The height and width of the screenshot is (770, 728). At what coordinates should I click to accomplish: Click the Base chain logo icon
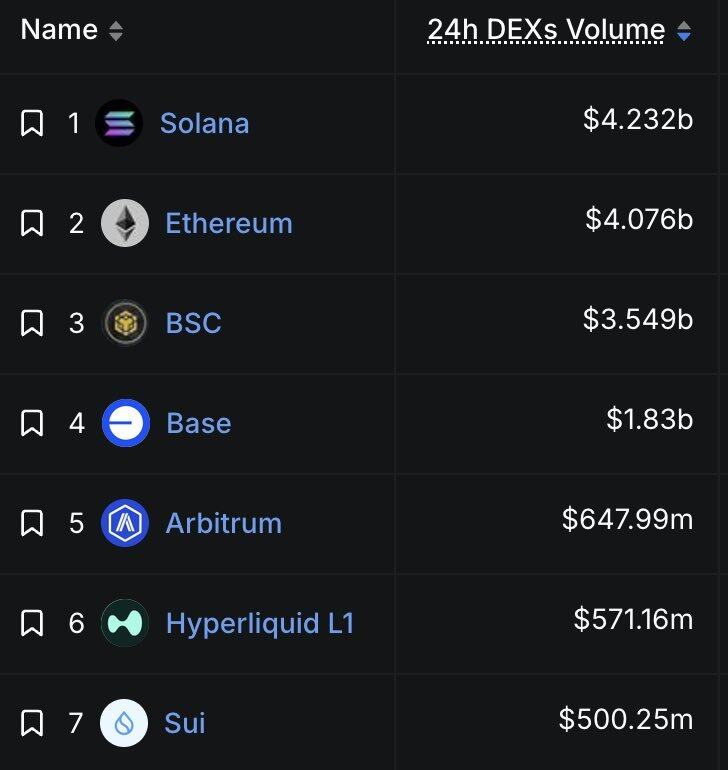point(125,423)
